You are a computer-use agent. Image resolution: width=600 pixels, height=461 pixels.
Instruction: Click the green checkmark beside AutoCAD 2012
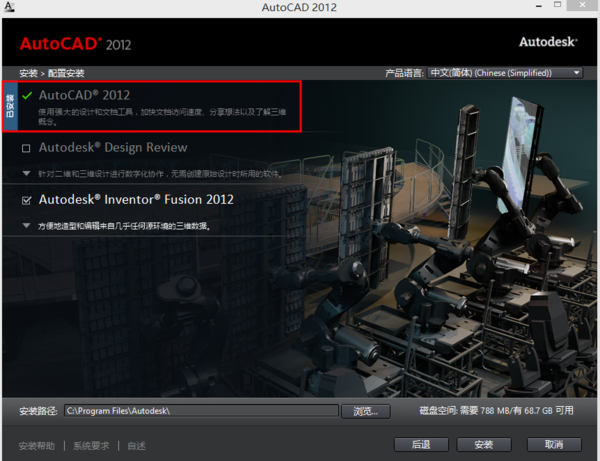point(27,95)
